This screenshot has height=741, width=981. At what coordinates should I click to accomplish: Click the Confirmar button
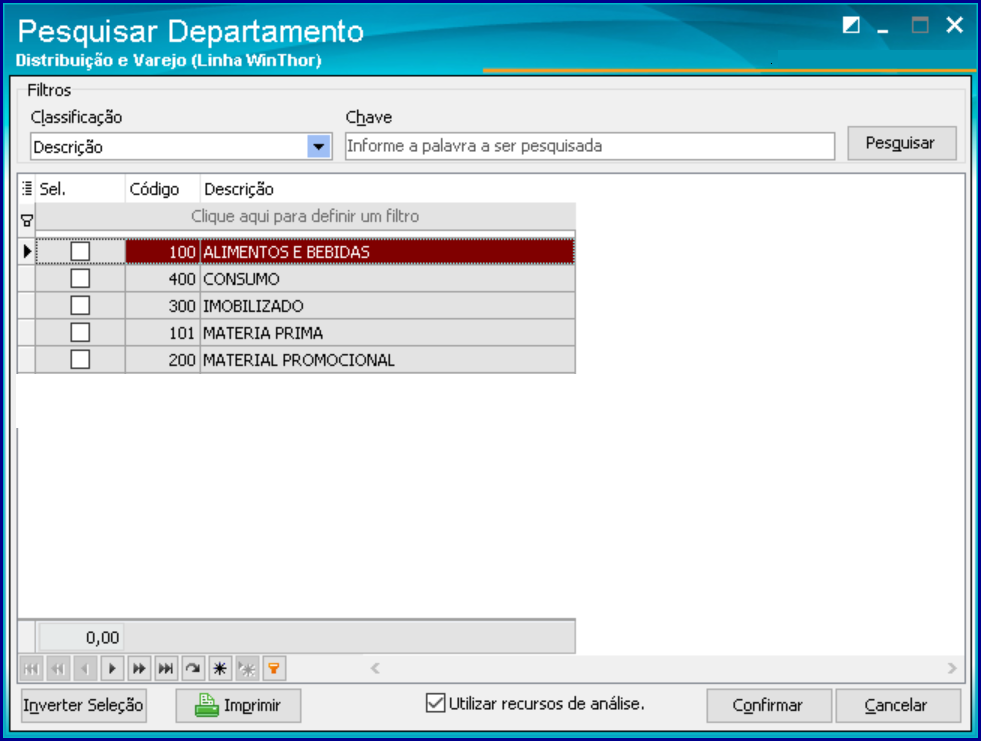click(x=769, y=705)
